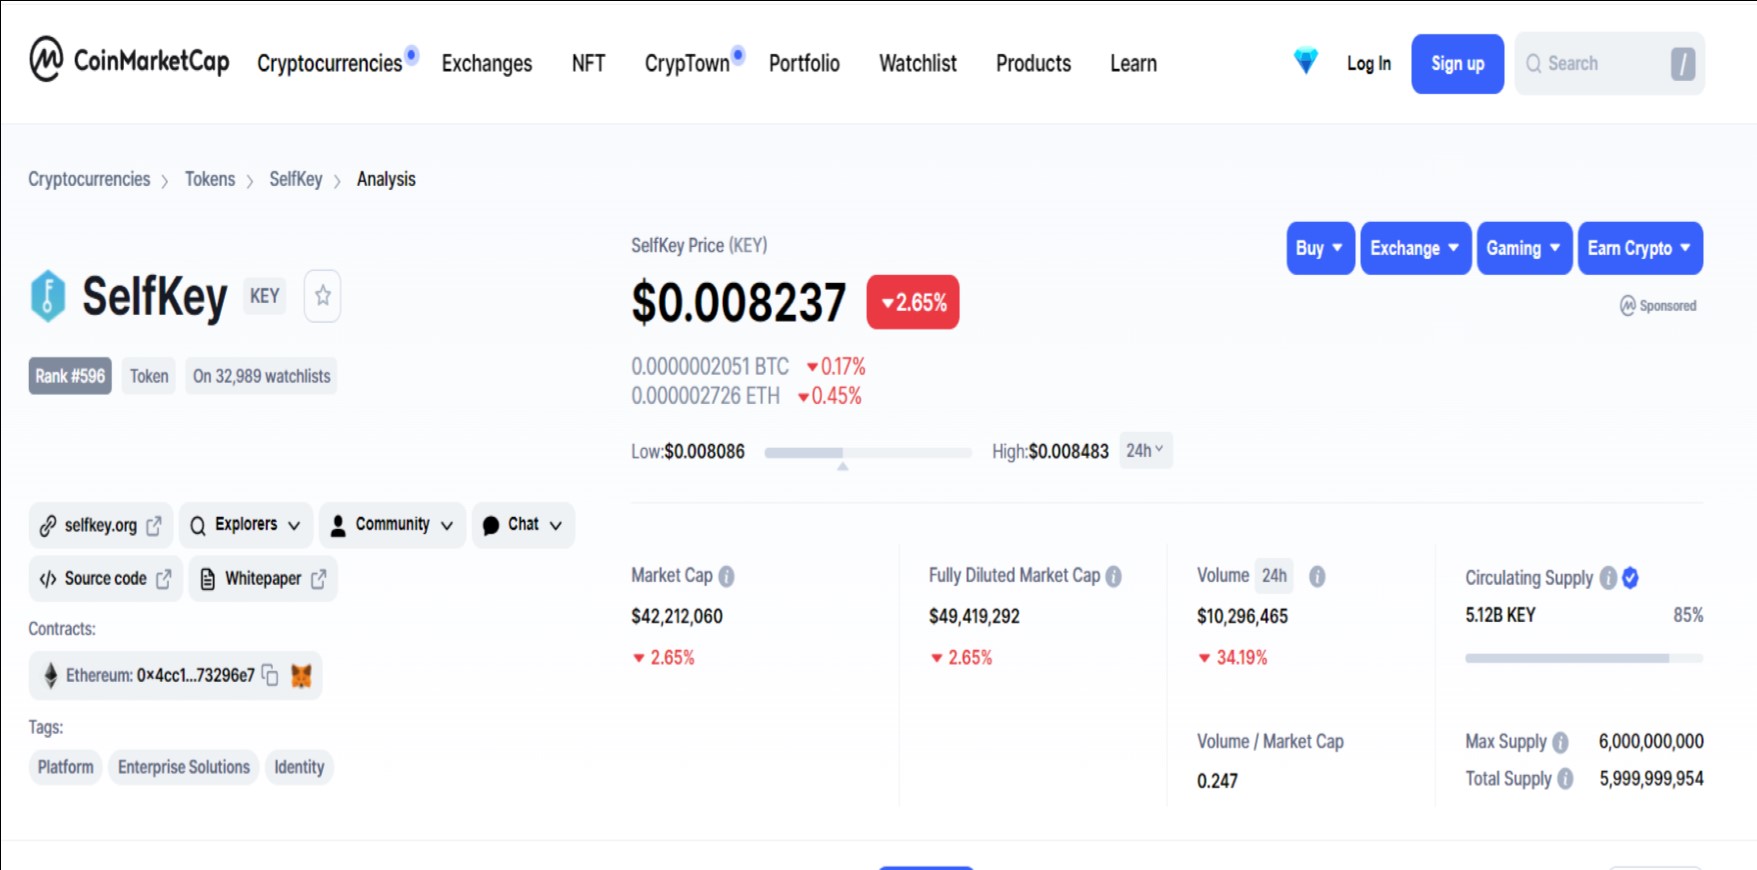This screenshot has width=1757, height=870.
Task: Click the 0.000002726 ETH price text
Action: click(x=705, y=396)
